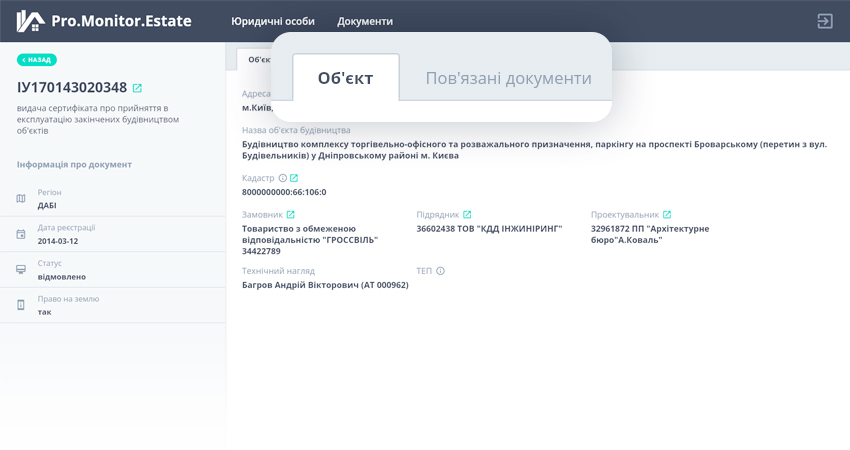Image resolution: width=850 pixels, height=450 pixels.
Task: Open the Кадастр external link icon
Action: pyautogui.click(x=294, y=178)
